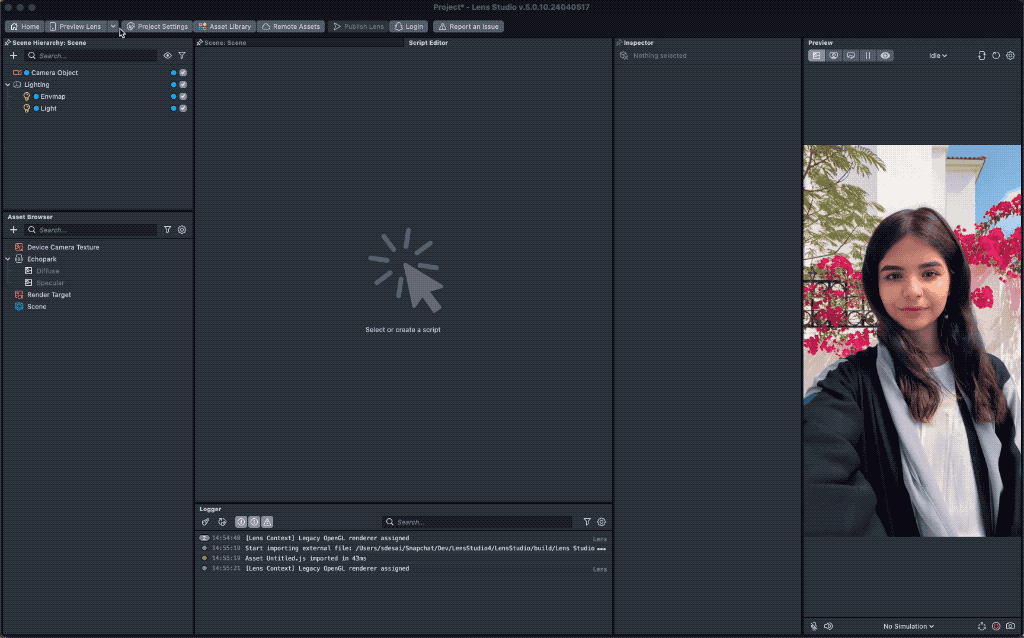Open the No Simulation dropdown
The image size is (1024, 638).
tap(908, 626)
